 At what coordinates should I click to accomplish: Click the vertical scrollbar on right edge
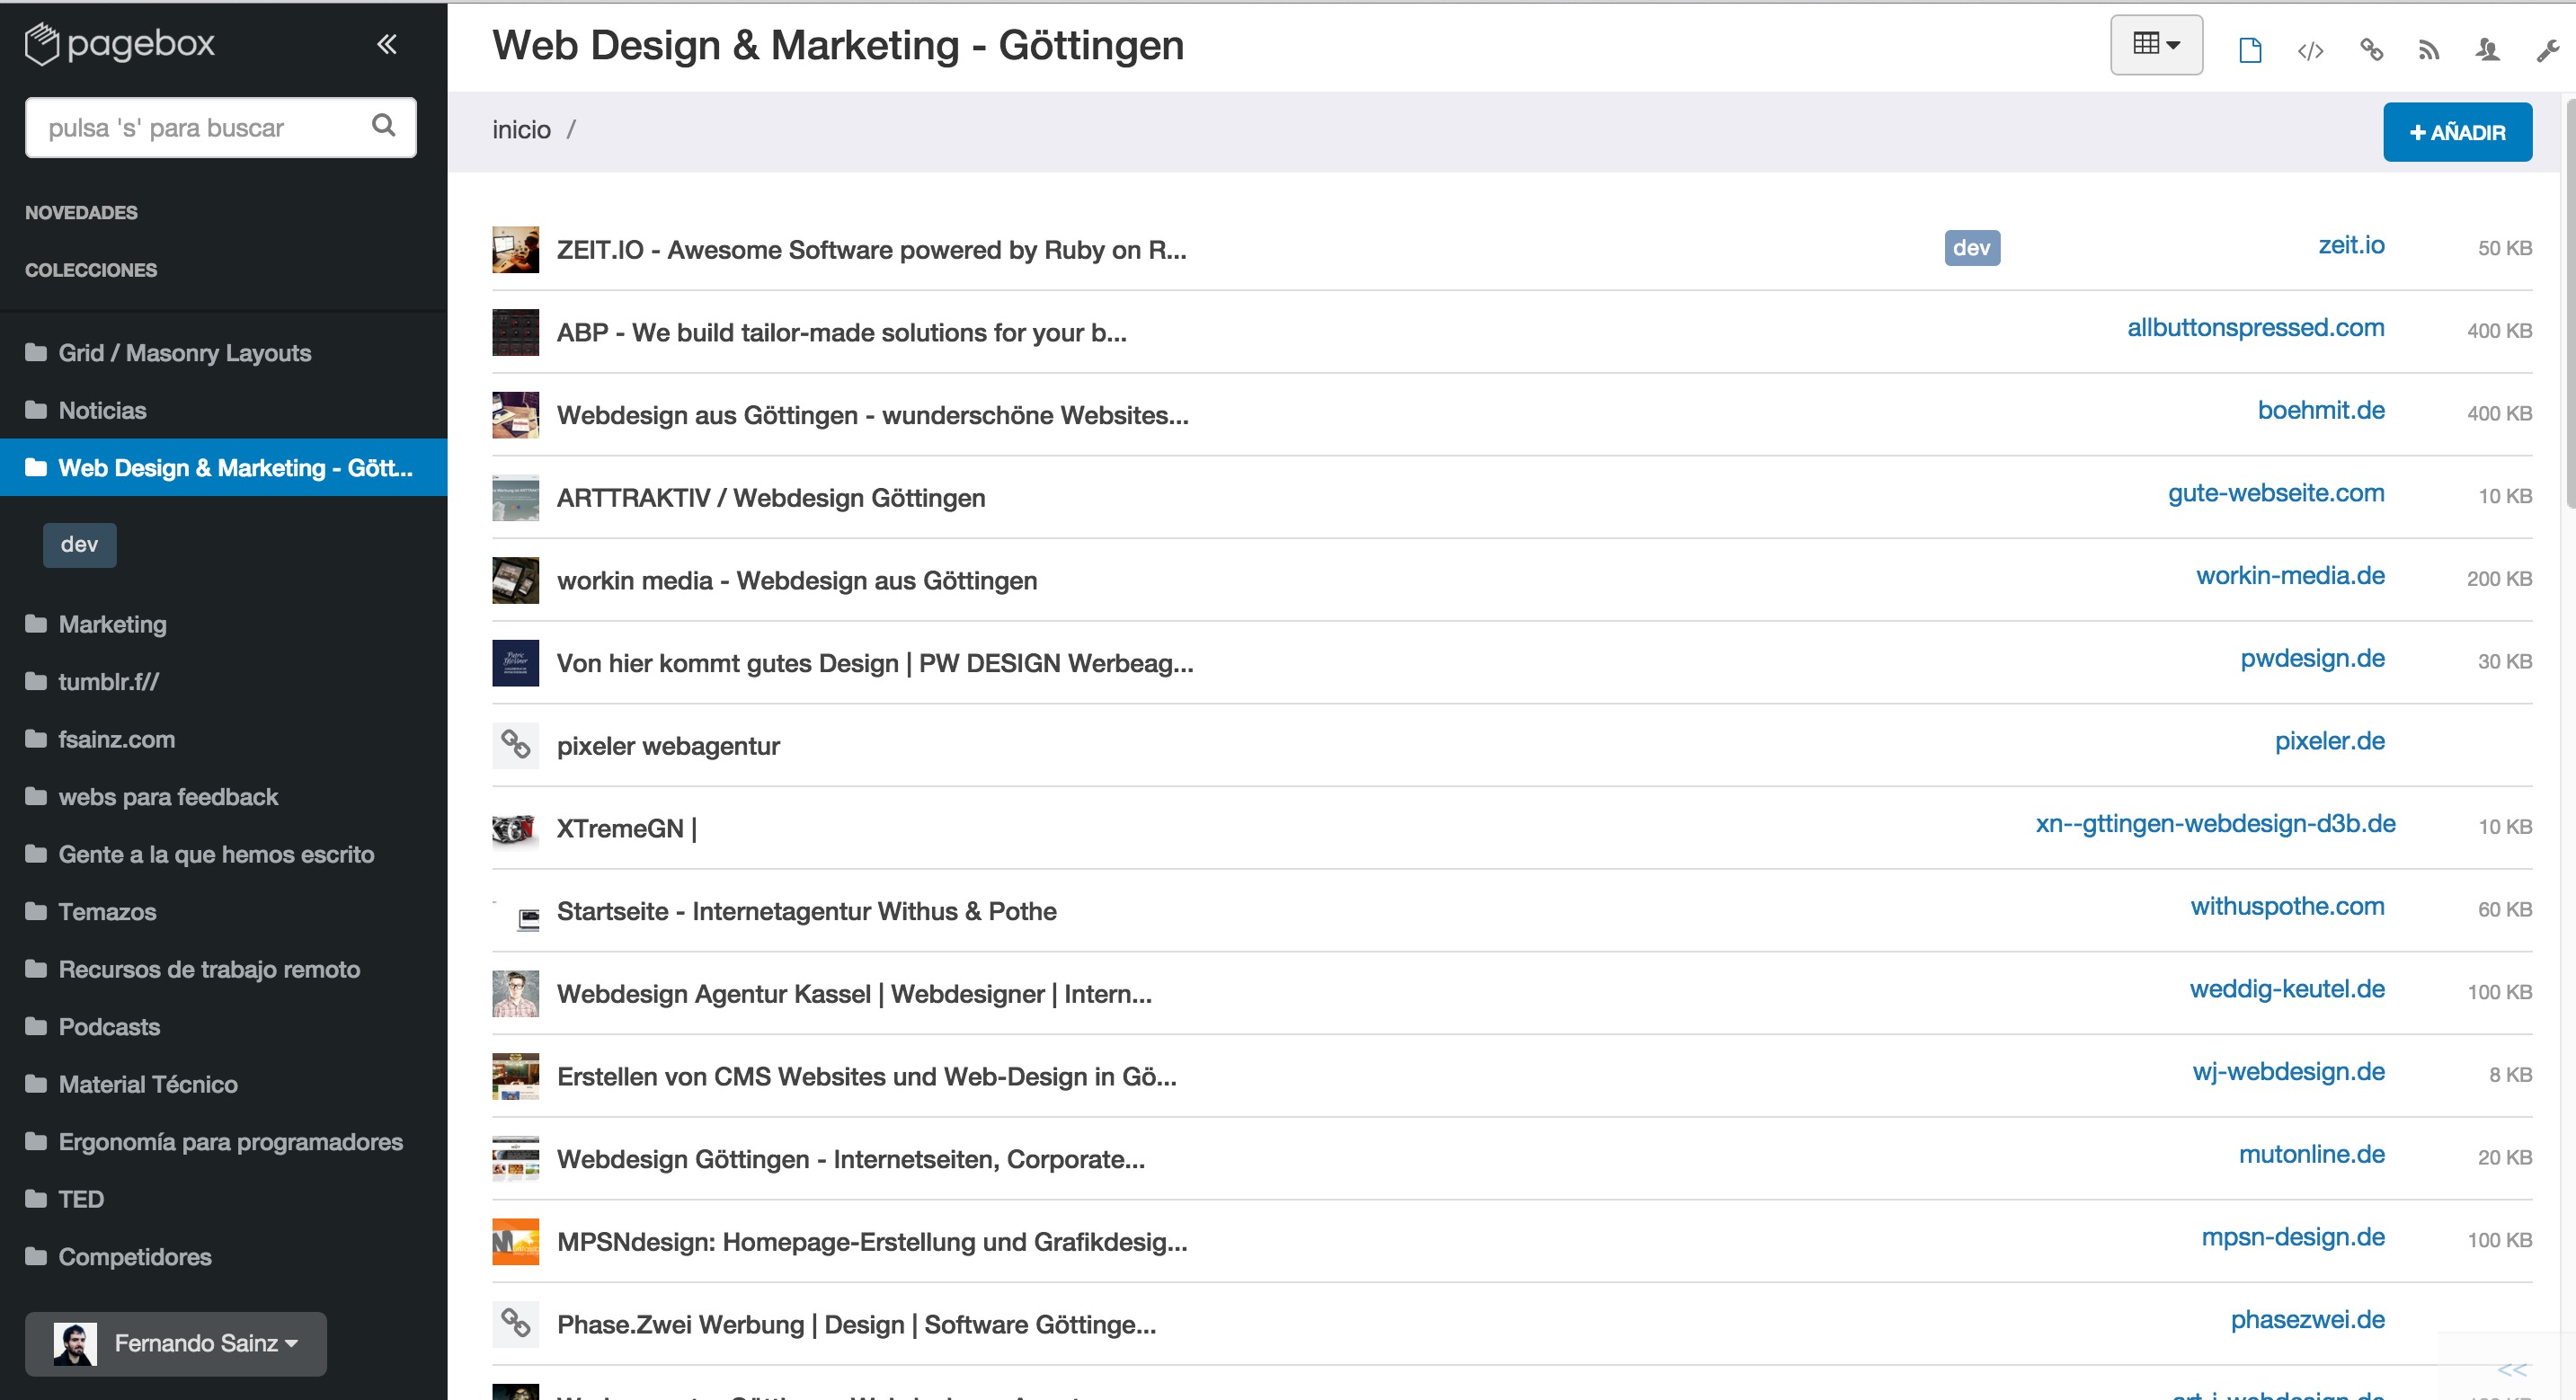[x=2570, y=305]
